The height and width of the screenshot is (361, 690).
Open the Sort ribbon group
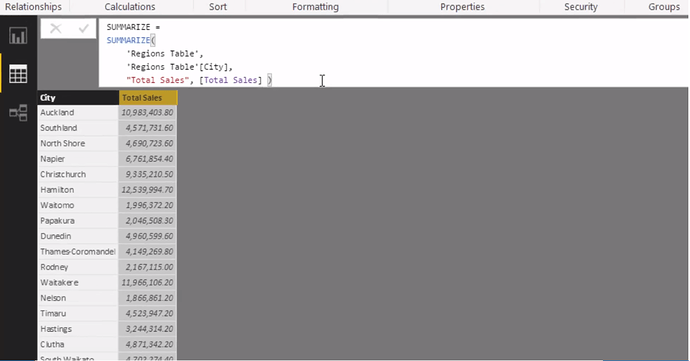[x=218, y=7]
